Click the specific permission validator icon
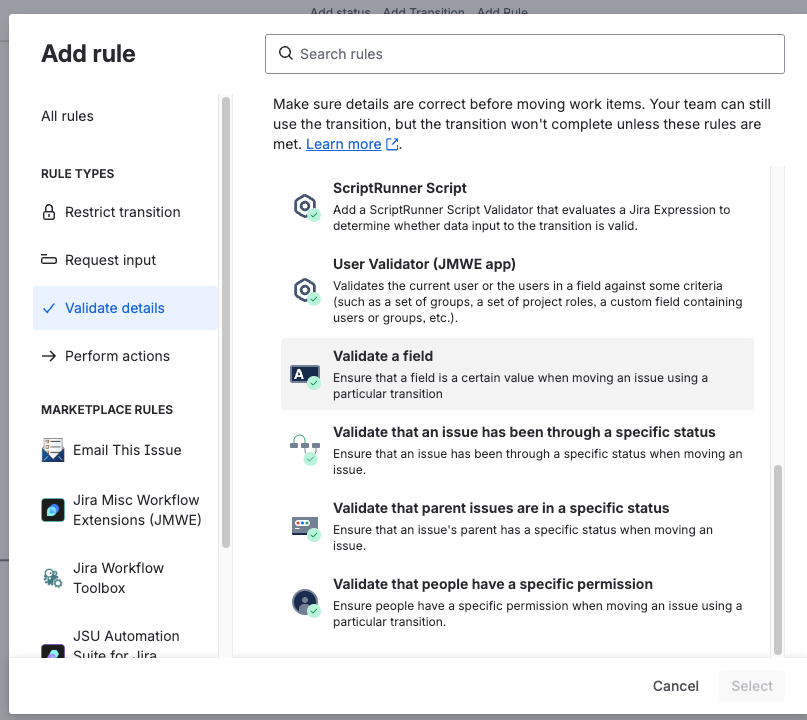 point(306,603)
